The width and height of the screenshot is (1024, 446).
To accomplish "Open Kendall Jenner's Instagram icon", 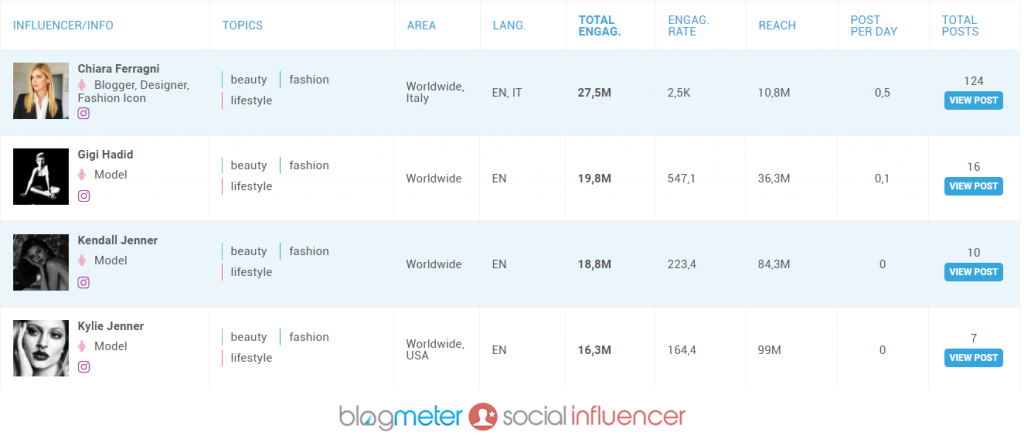I will tap(84, 282).
